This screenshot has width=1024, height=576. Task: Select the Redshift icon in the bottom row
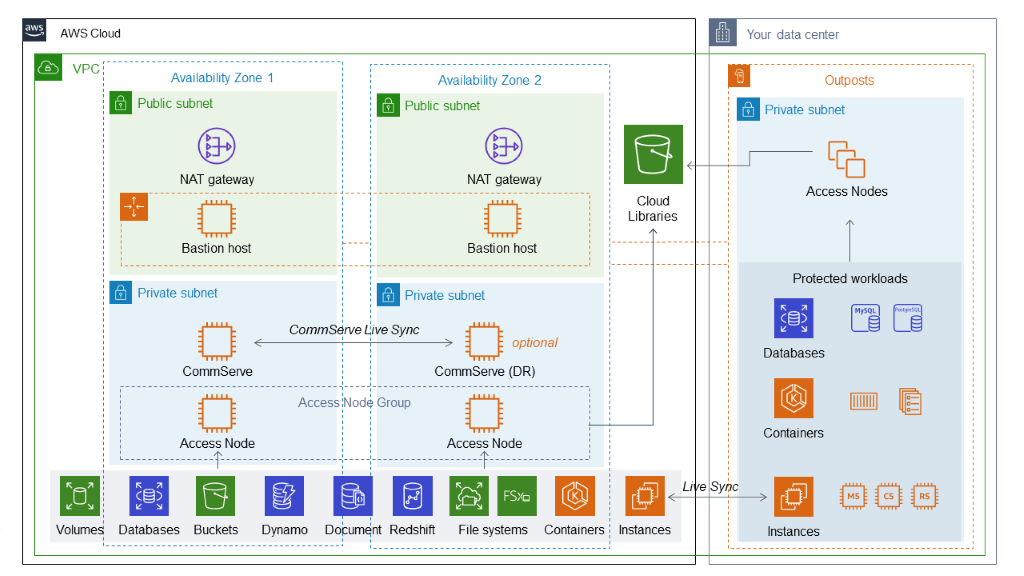pyautogui.click(x=412, y=495)
